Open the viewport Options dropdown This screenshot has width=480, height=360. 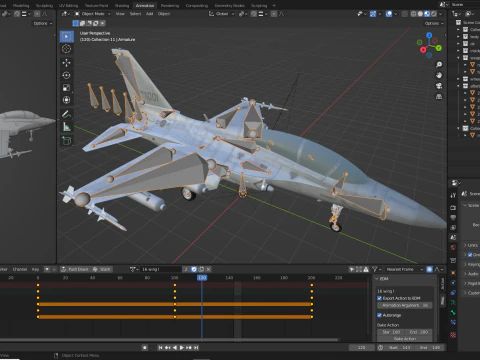(434, 23)
